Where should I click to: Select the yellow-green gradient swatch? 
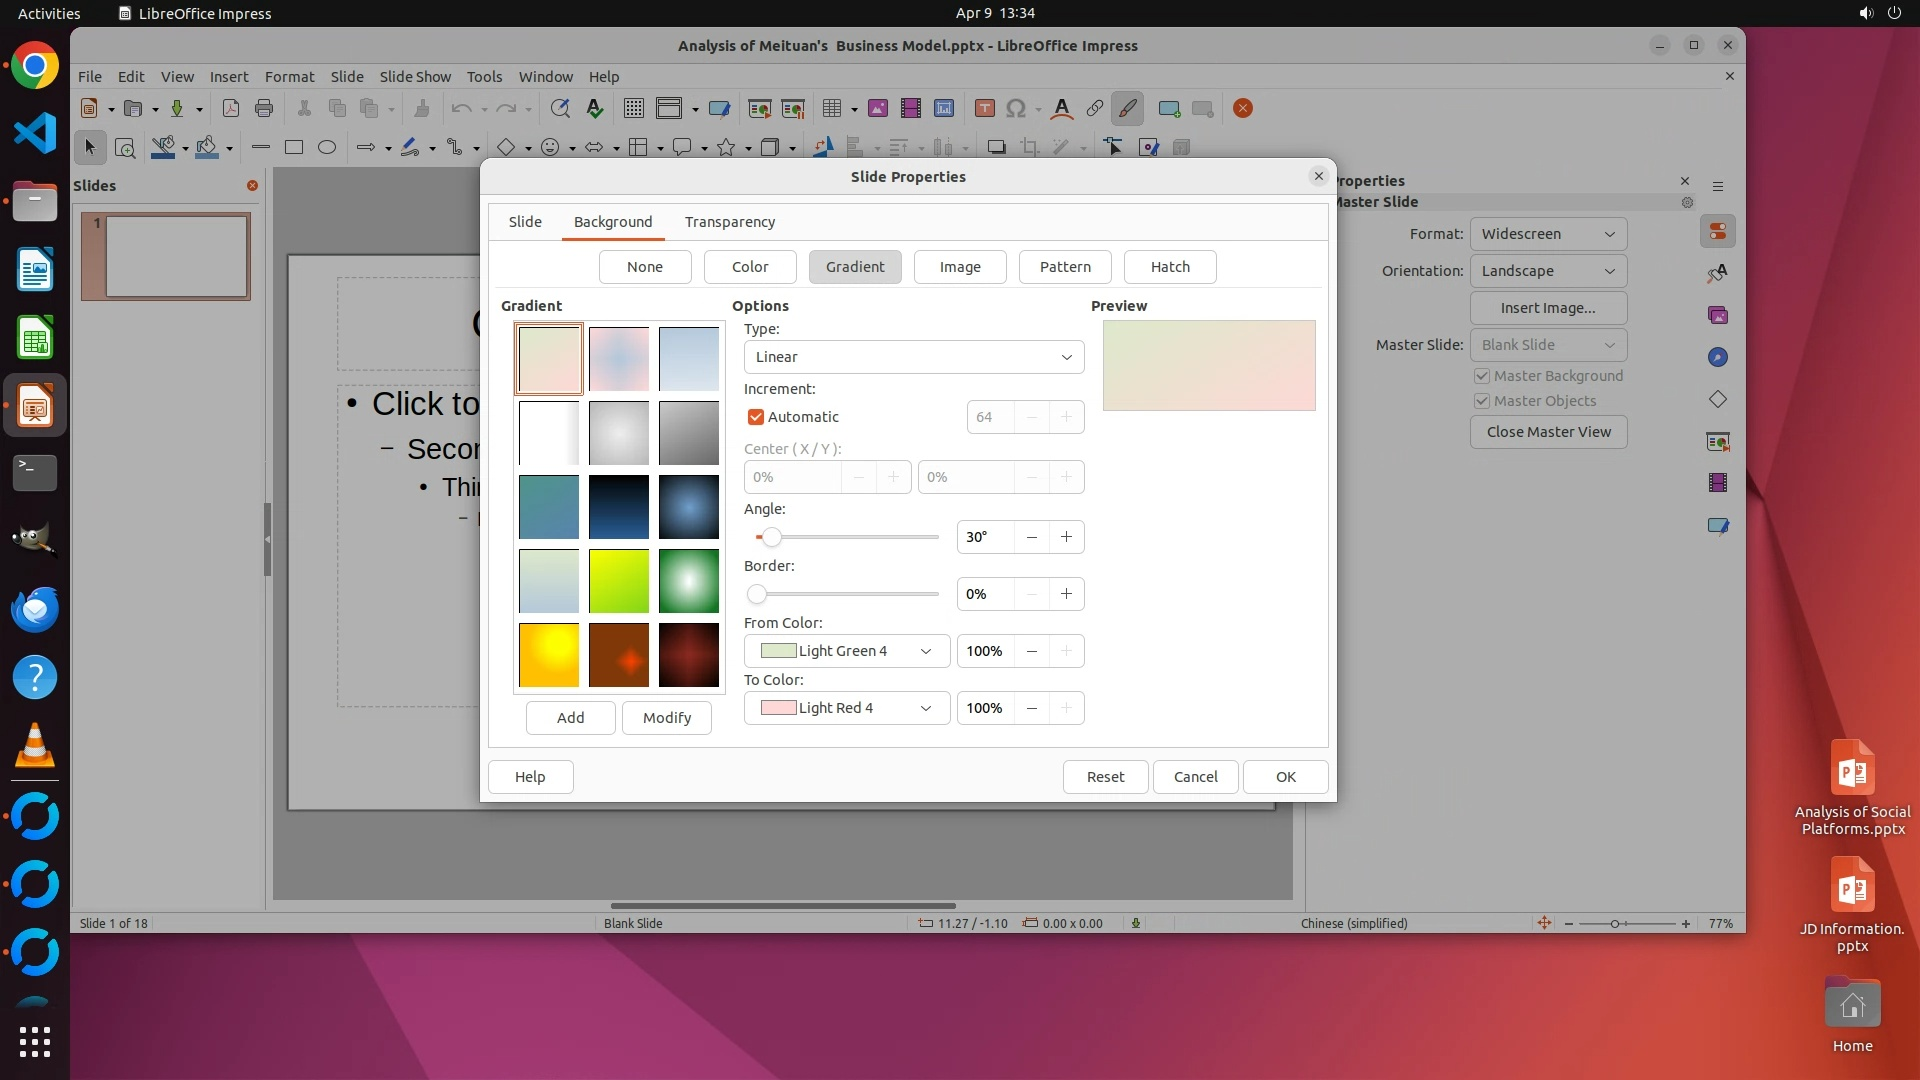click(618, 581)
